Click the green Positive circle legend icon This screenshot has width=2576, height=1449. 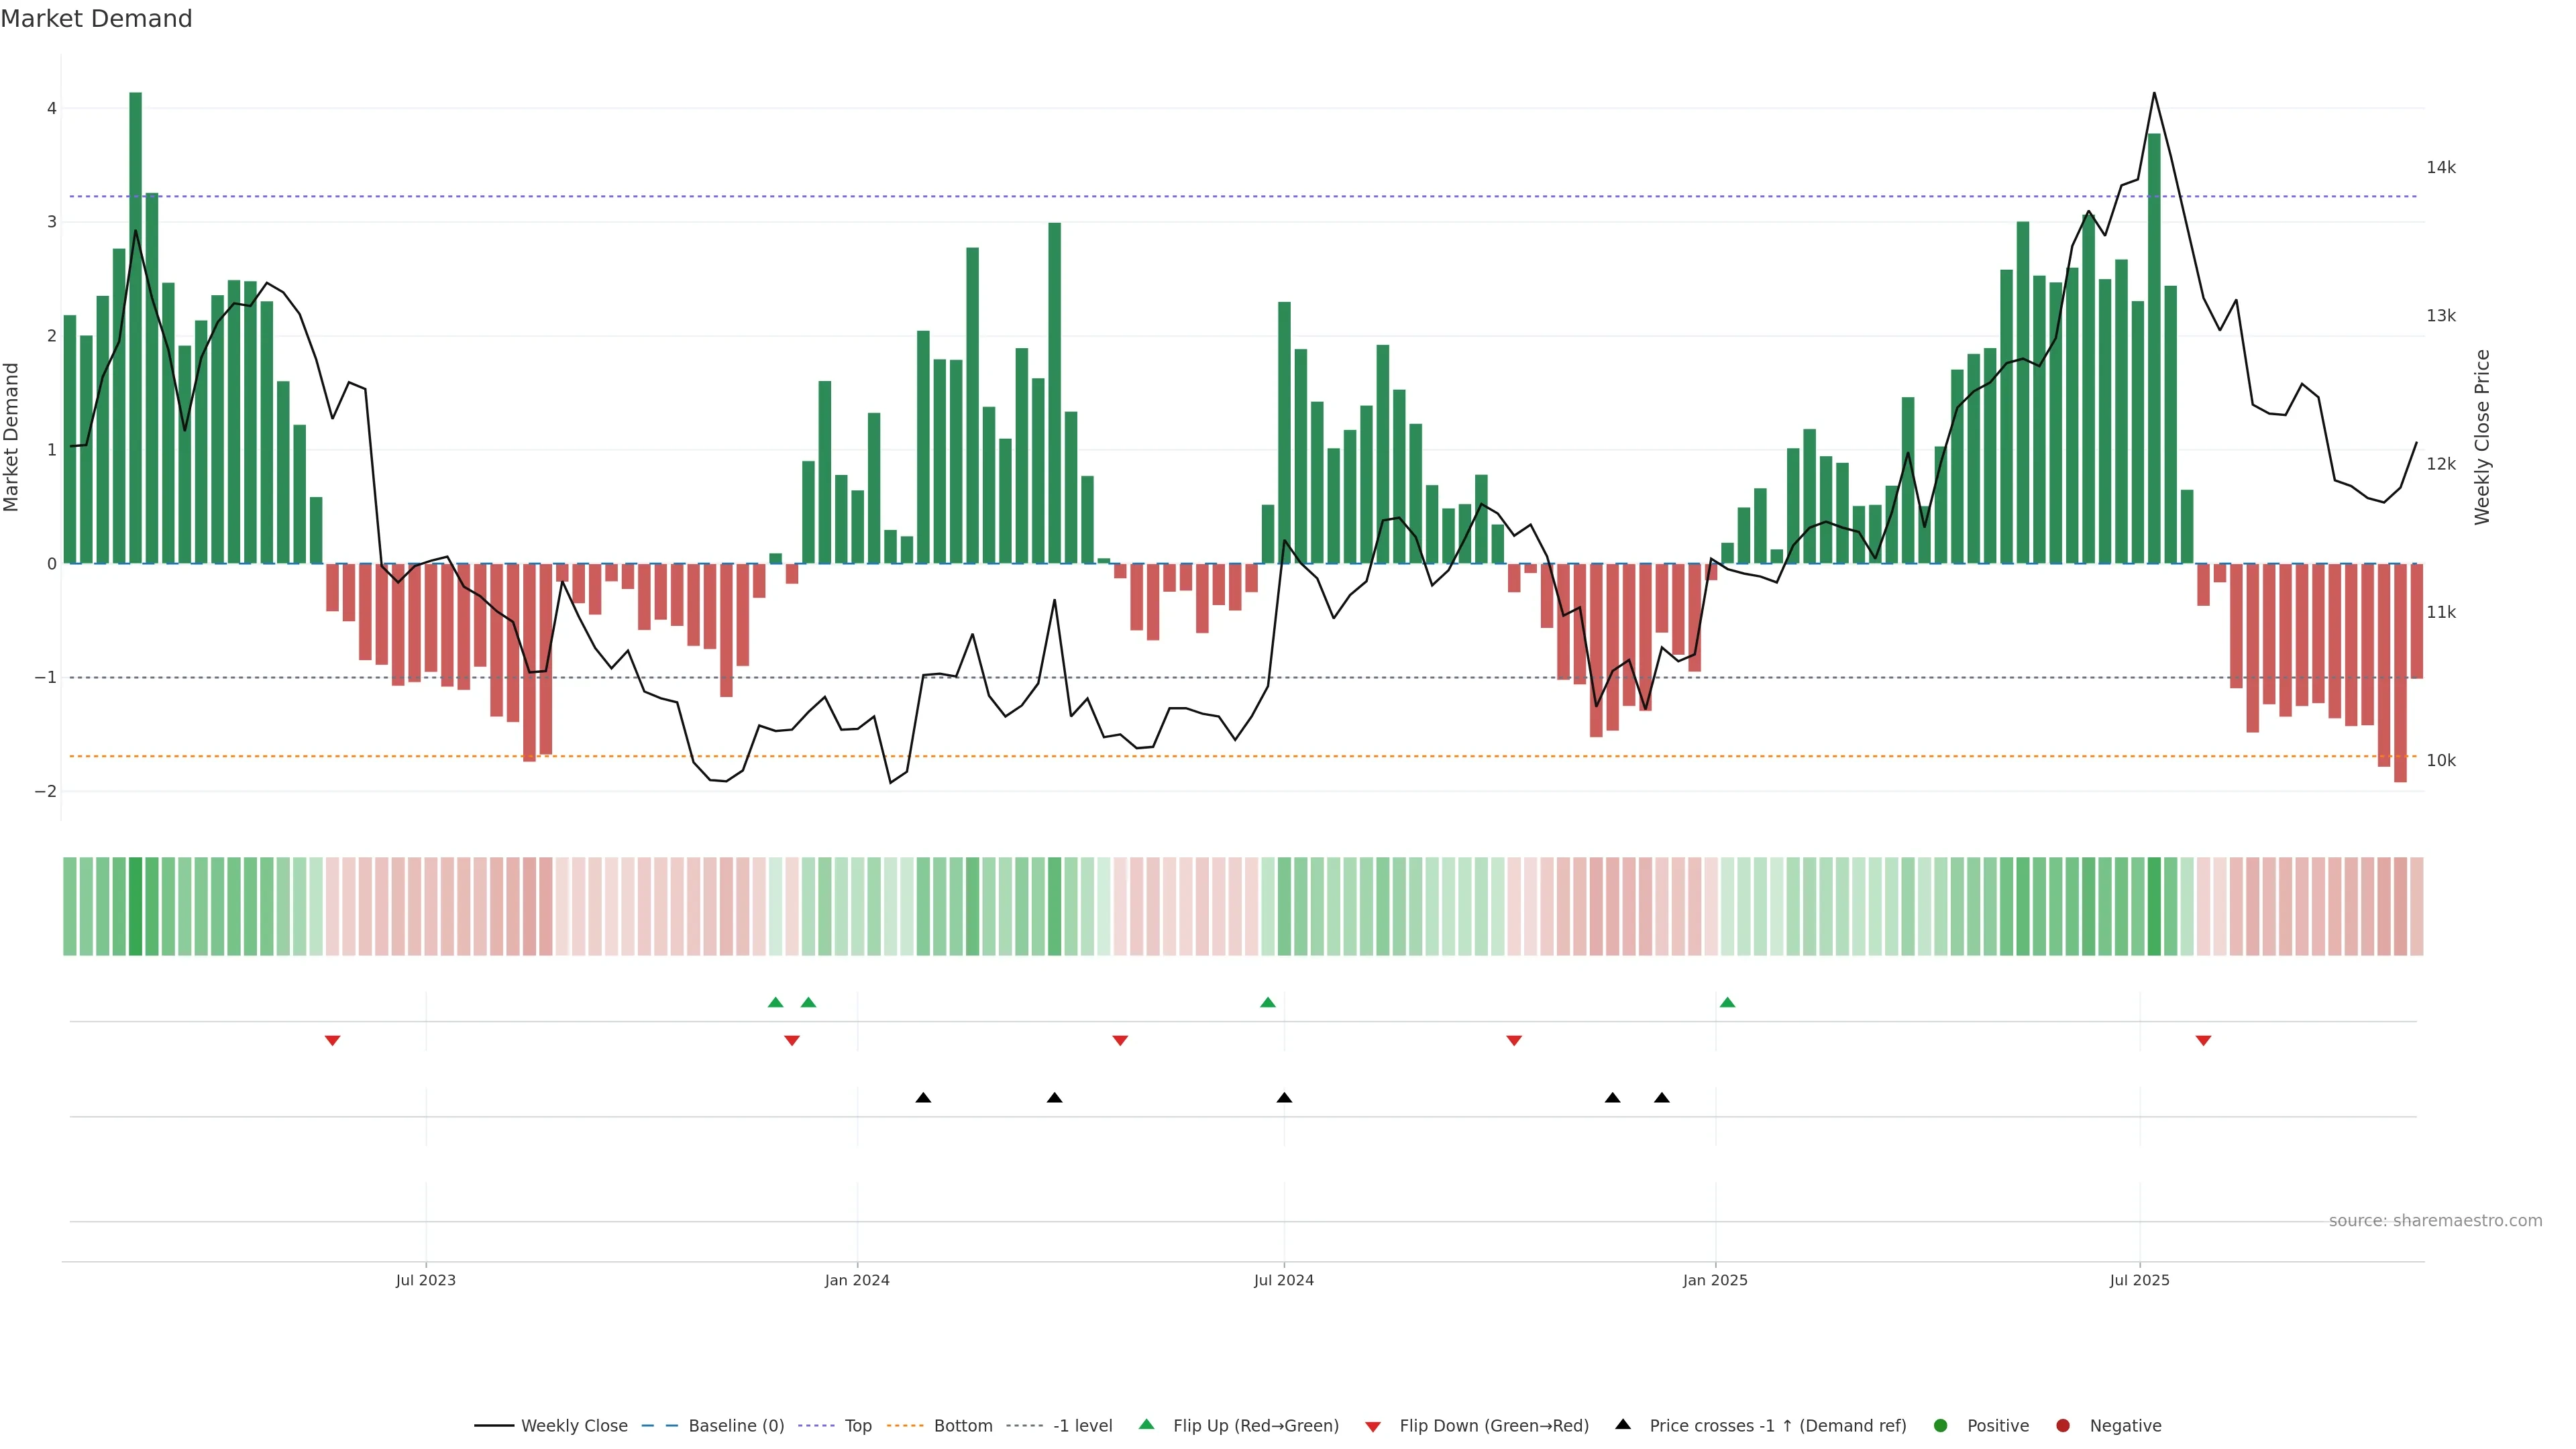click(1941, 1425)
